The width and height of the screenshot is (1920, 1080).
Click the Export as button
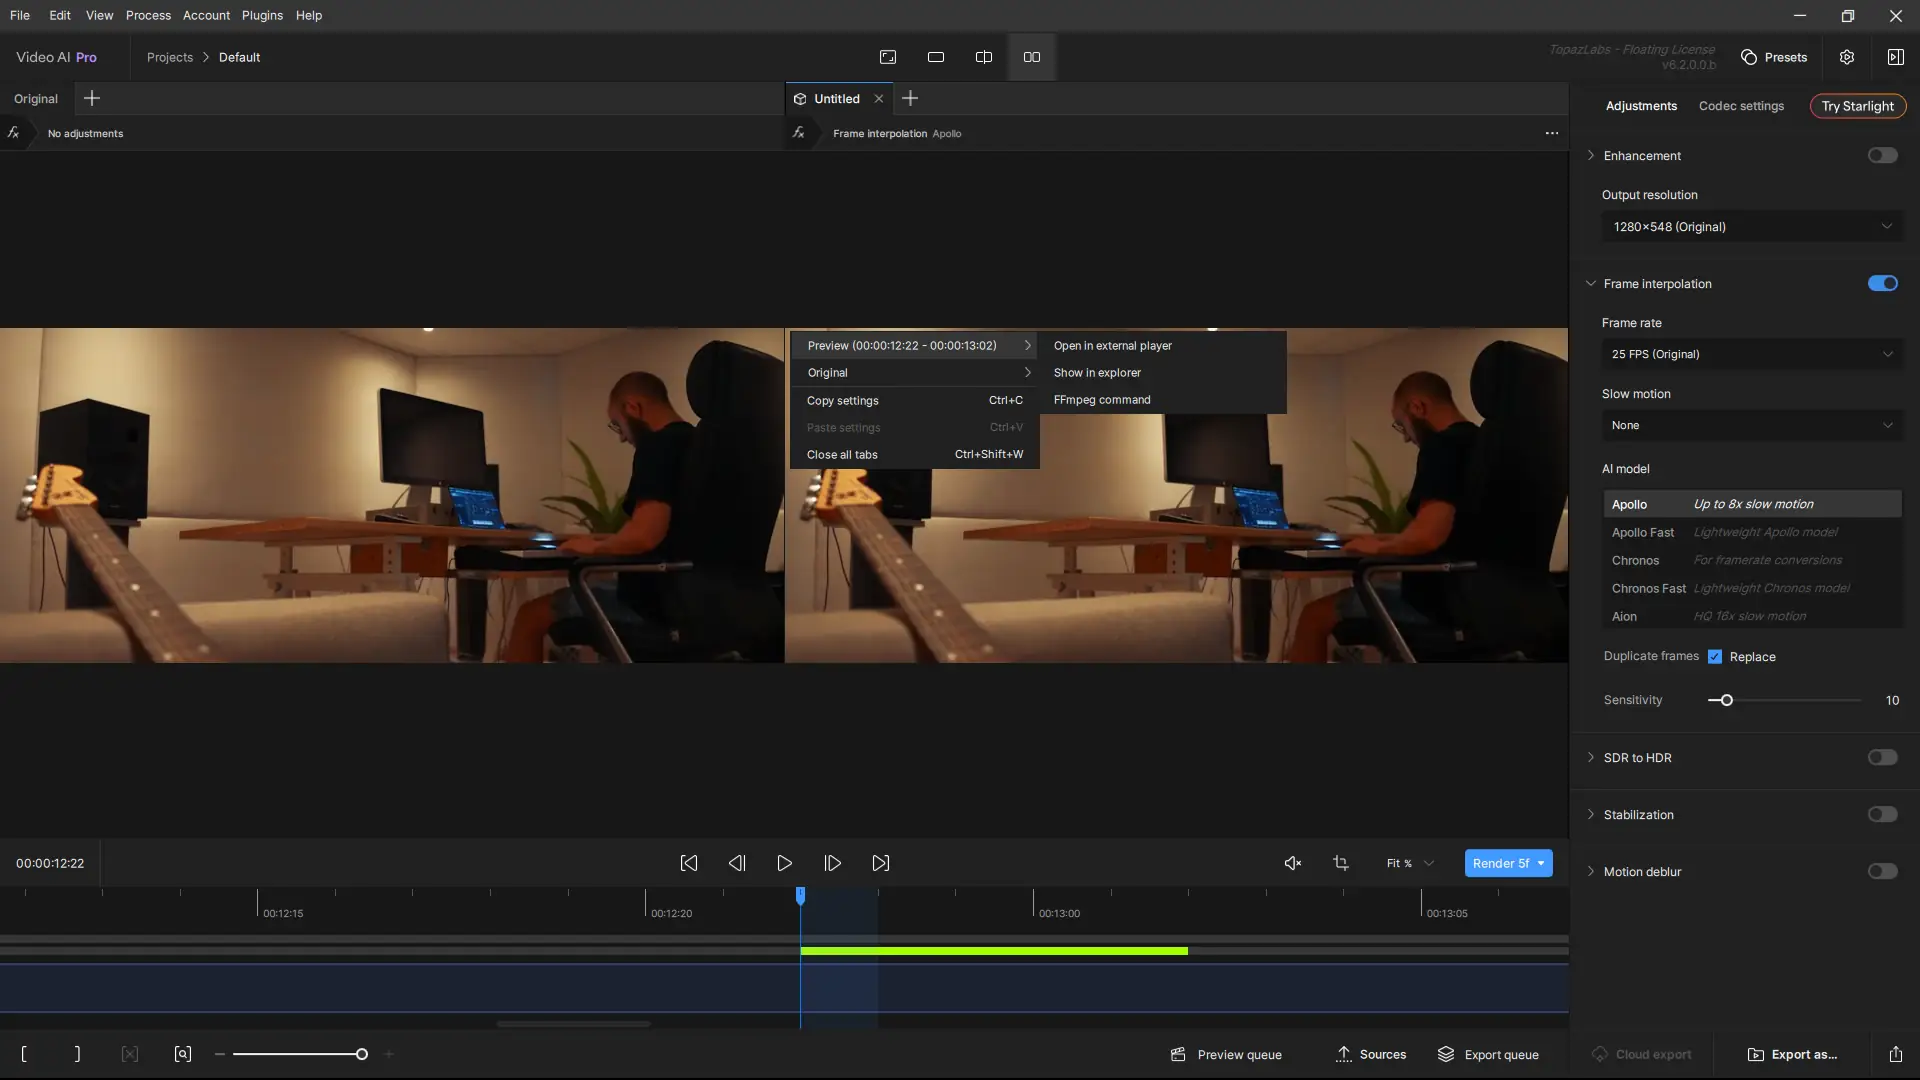(1792, 1054)
